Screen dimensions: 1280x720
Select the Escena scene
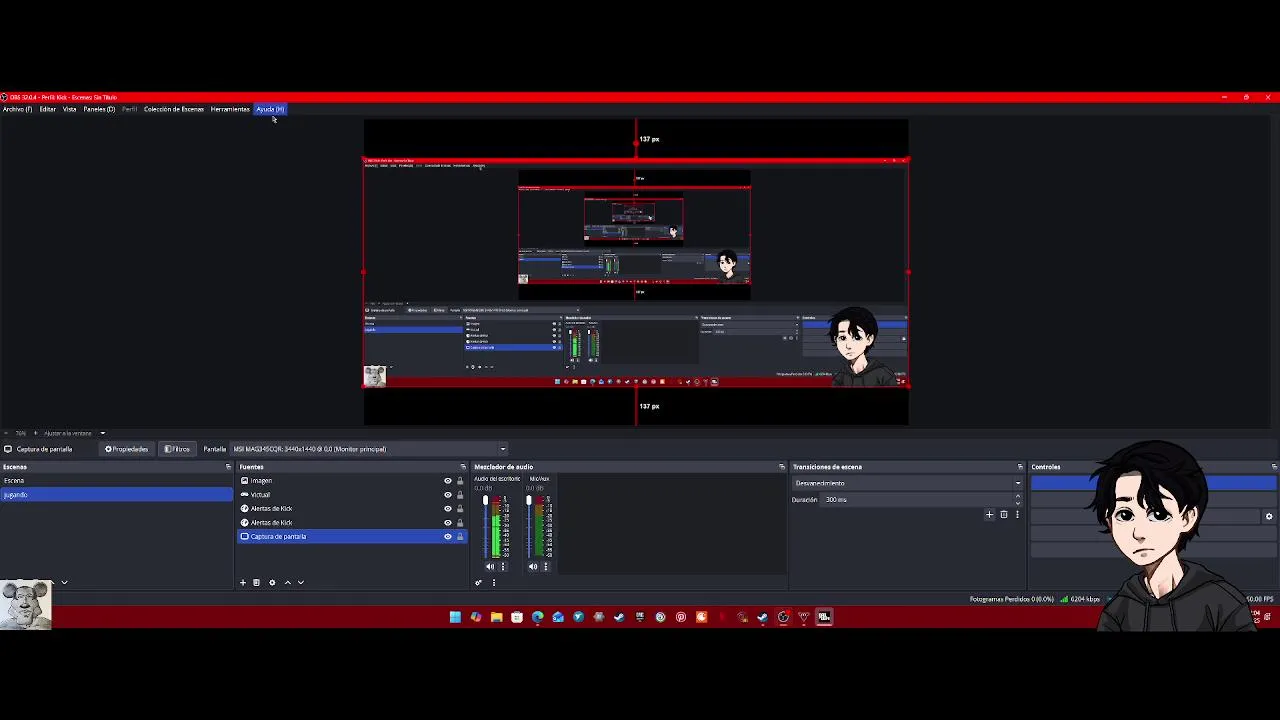(x=116, y=481)
